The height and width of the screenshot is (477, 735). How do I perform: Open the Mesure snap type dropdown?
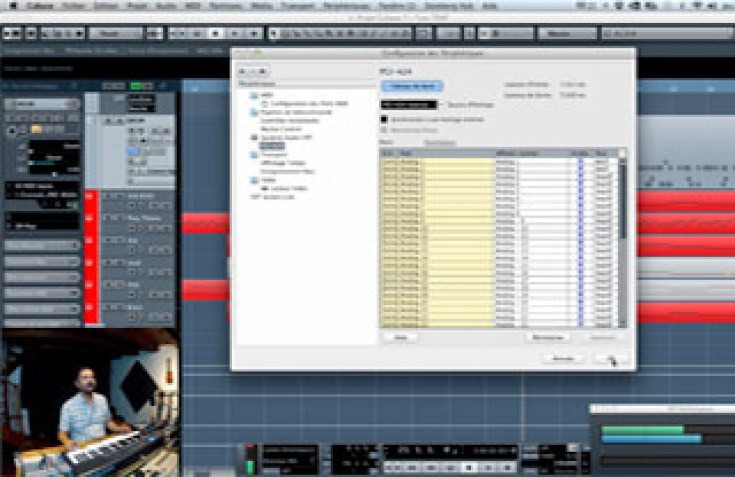click(566, 34)
